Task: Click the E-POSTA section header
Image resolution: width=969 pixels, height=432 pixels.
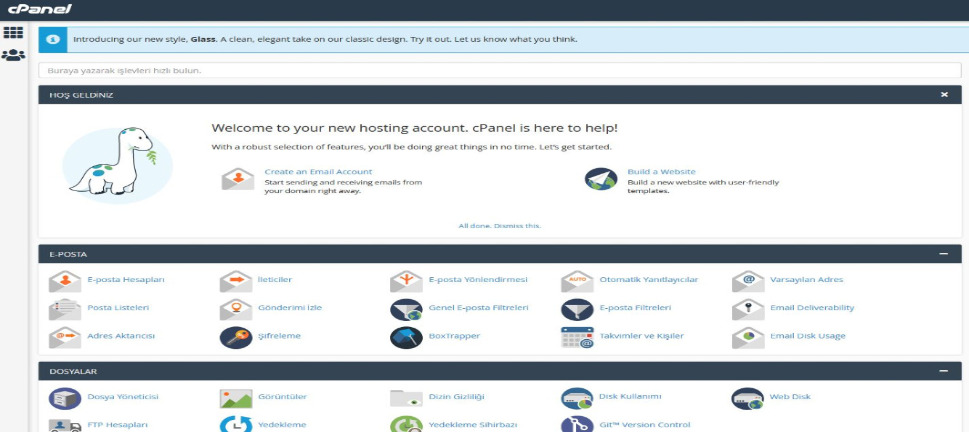Action: pos(500,254)
